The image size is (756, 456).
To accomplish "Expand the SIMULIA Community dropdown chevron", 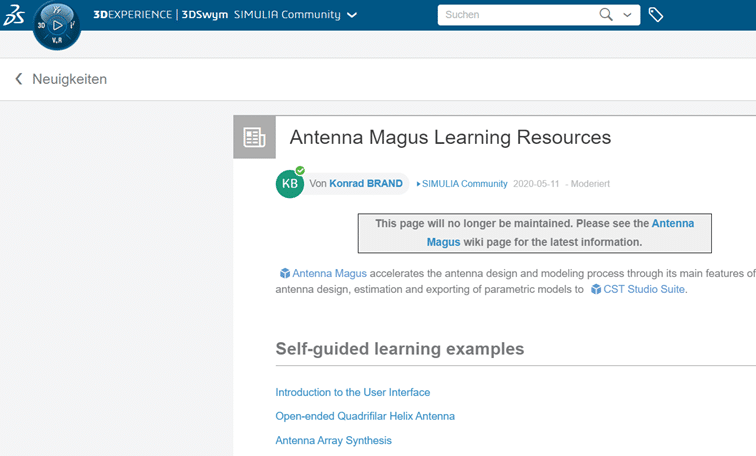I will pyautogui.click(x=352, y=16).
